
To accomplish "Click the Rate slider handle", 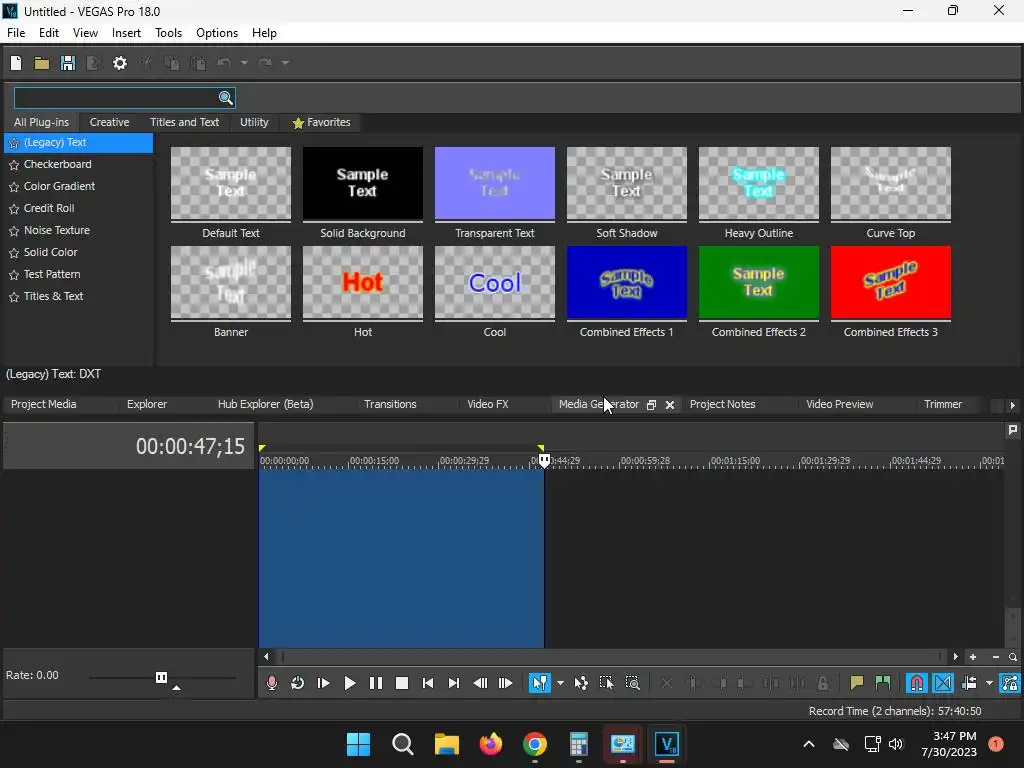I will click(161, 677).
